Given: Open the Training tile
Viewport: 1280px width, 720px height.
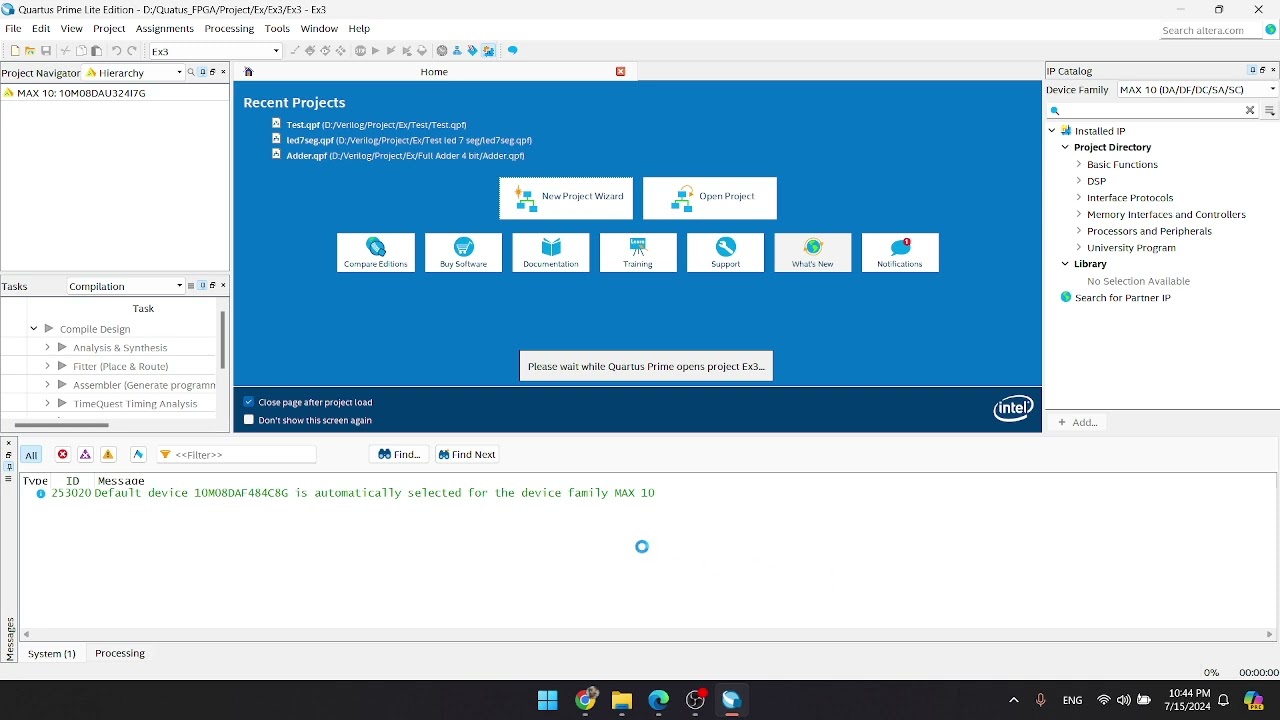Looking at the screenshot, I should pos(638,253).
